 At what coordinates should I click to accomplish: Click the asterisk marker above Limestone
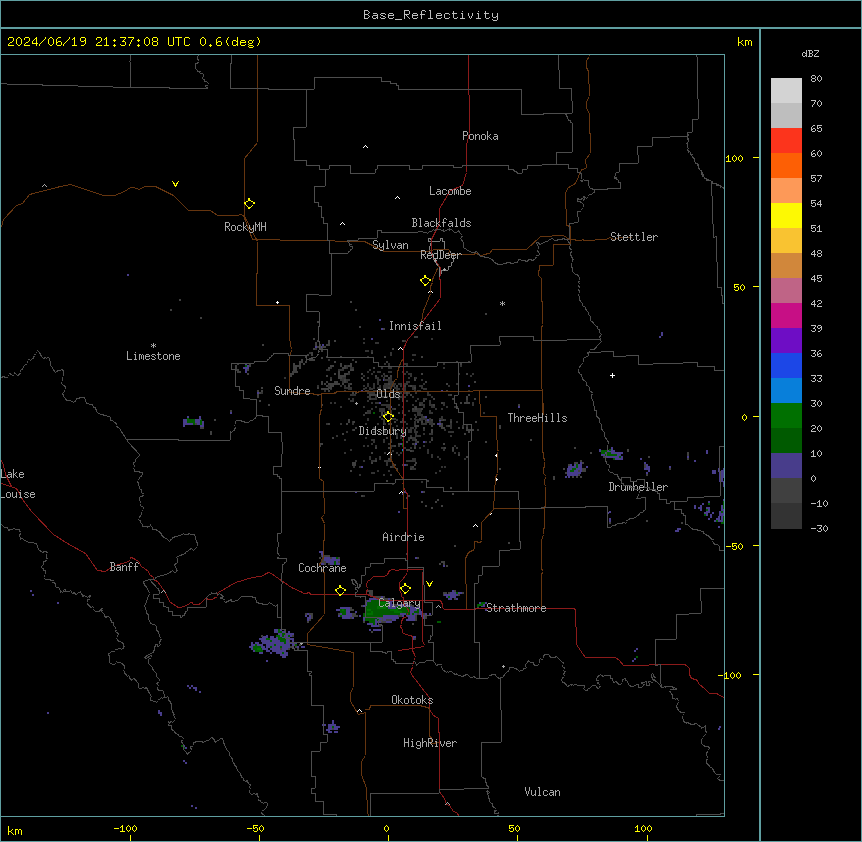153,346
